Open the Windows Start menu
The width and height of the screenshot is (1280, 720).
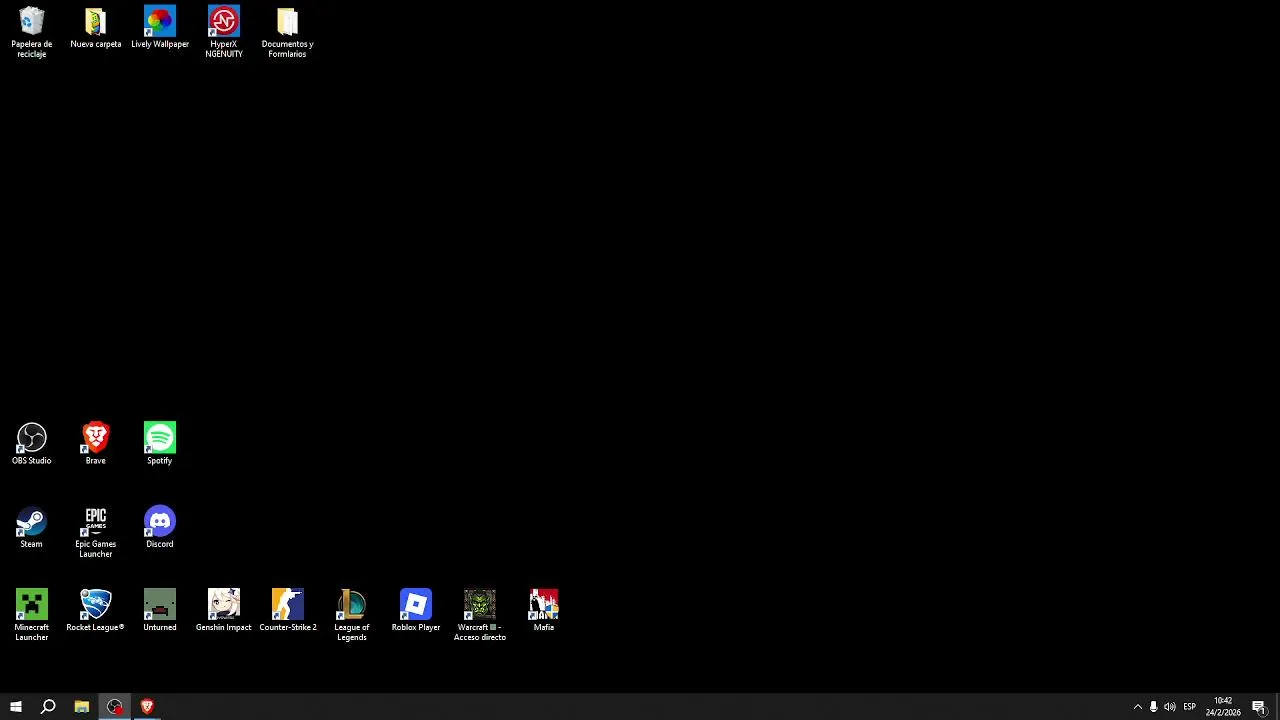16,707
